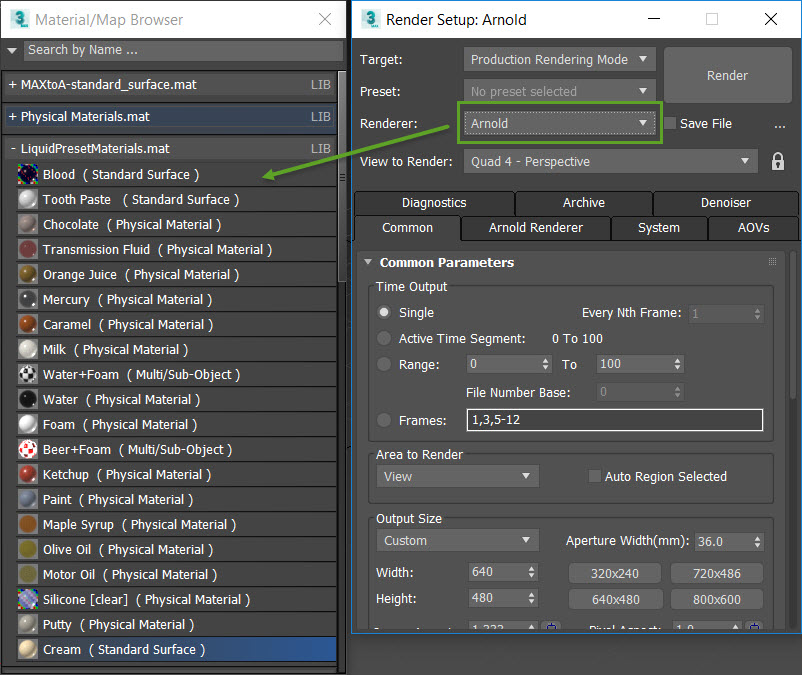Screen dimensions: 802x675
Task: Click the Putty material sphere icon
Action: (x=28, y=624)
